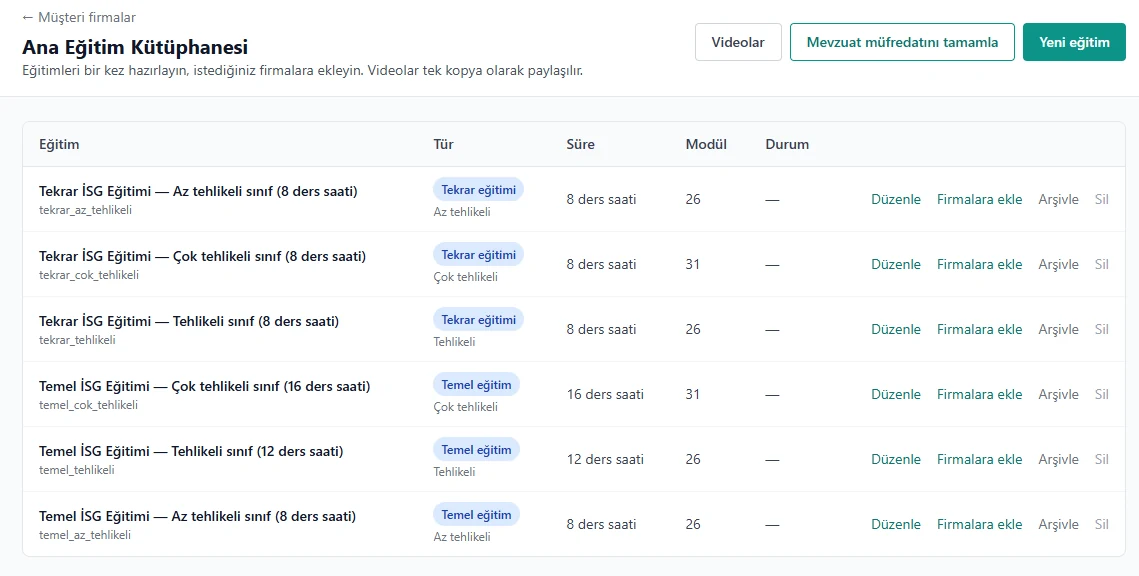Image resolution: width=1139 pixels, height=576 pixels.
Task: Edit the temel_cok_tehlikeli 16 ders saati training
Action: click(x=896, y=394)
